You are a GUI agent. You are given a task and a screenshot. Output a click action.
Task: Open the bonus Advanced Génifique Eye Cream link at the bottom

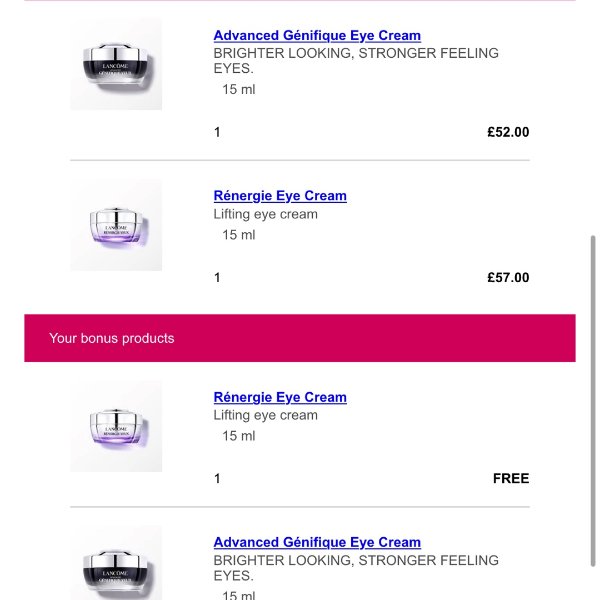(317, 542)
